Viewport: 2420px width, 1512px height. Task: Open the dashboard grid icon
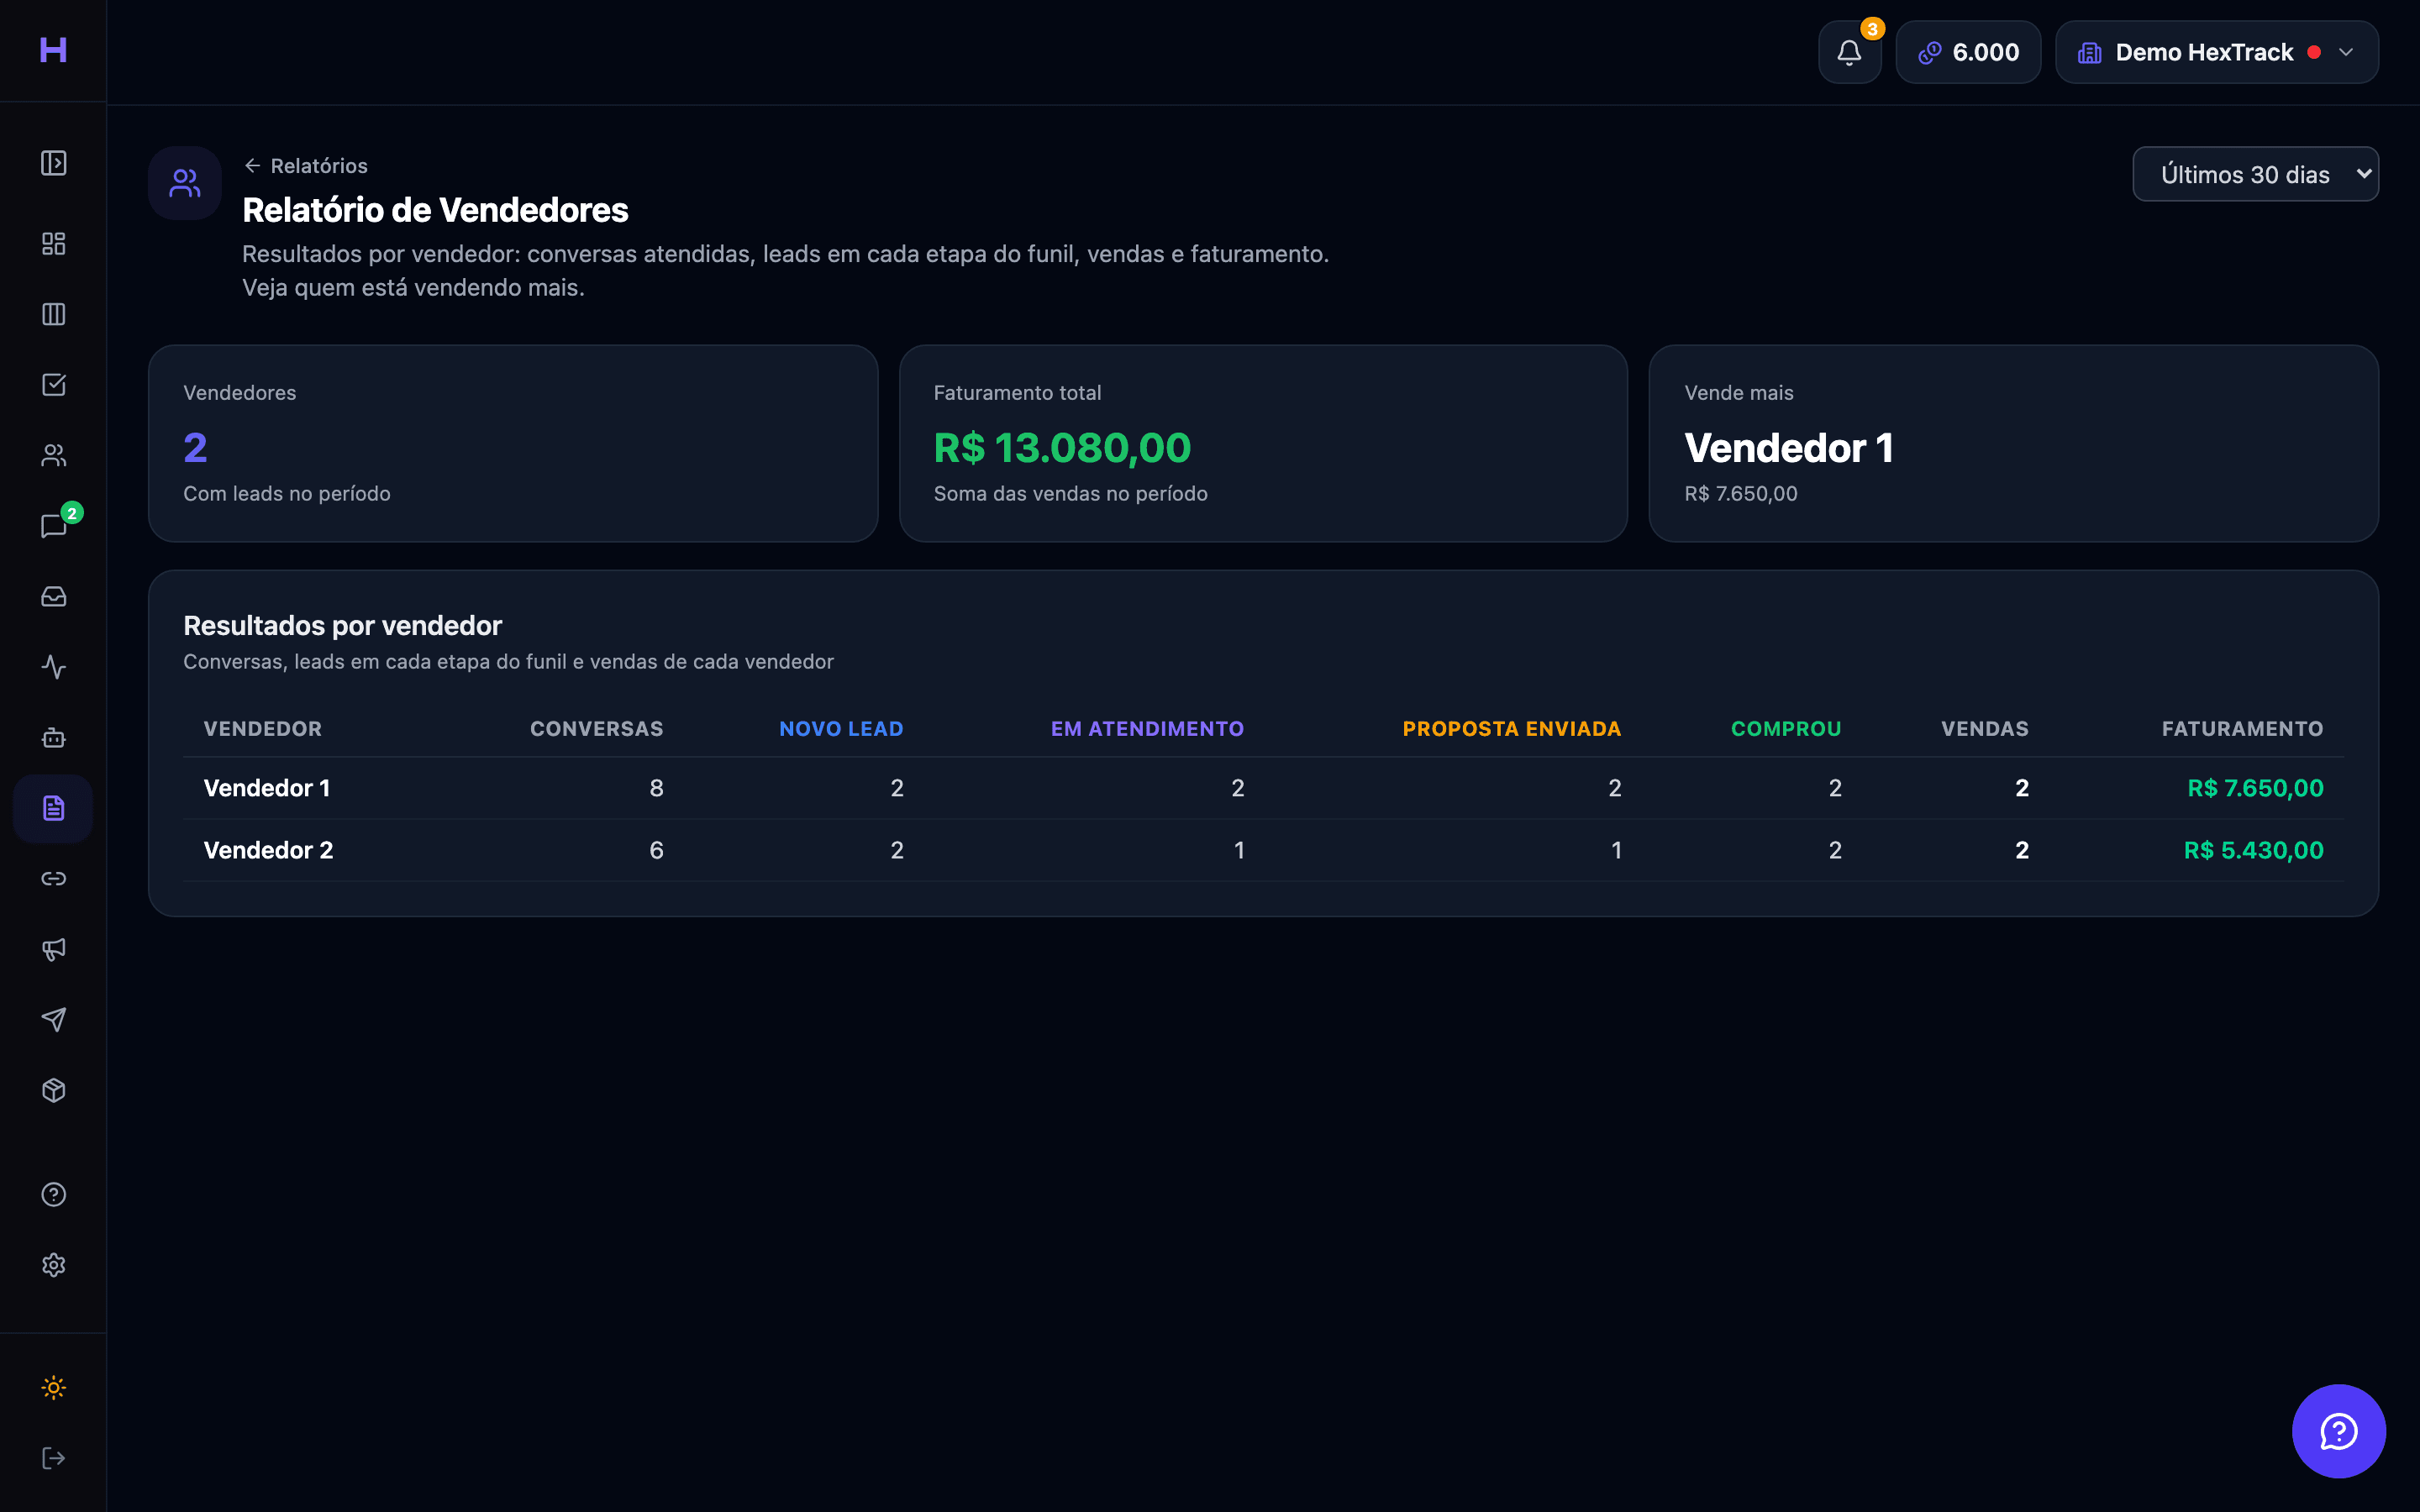[x=53, y=243]
